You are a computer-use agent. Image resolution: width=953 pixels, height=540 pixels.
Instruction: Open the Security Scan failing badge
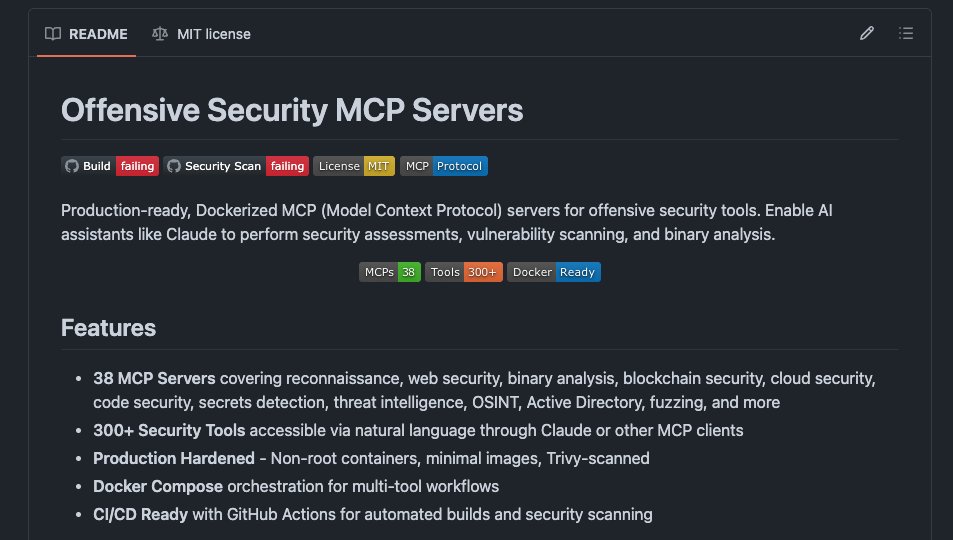click(236, 166)
